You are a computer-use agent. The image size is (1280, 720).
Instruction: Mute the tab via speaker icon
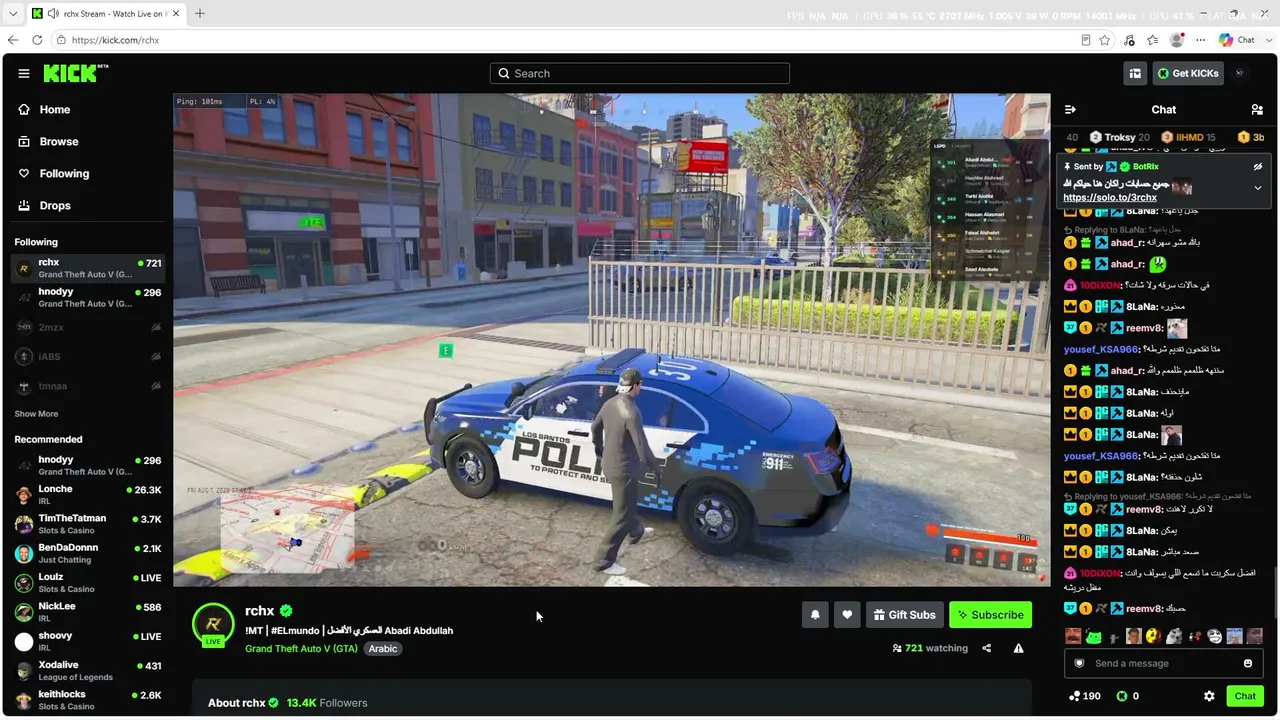coord(52,14)
